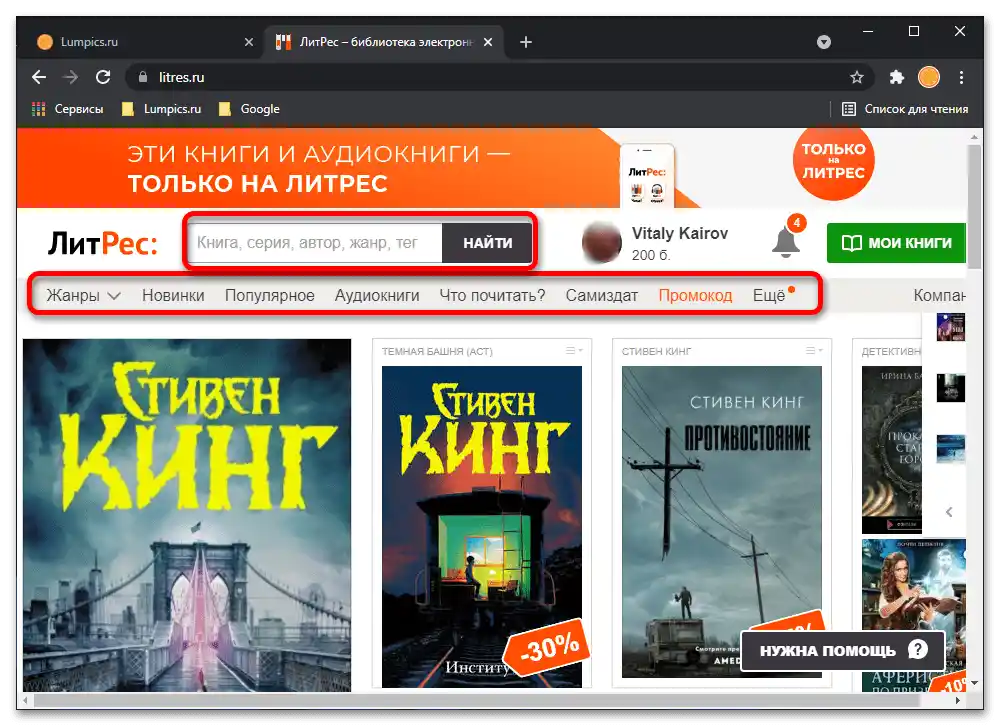Open list menu icon on Темная башня card
The height and width of the screenshot is (726, 1000).
tap(574, 351)
